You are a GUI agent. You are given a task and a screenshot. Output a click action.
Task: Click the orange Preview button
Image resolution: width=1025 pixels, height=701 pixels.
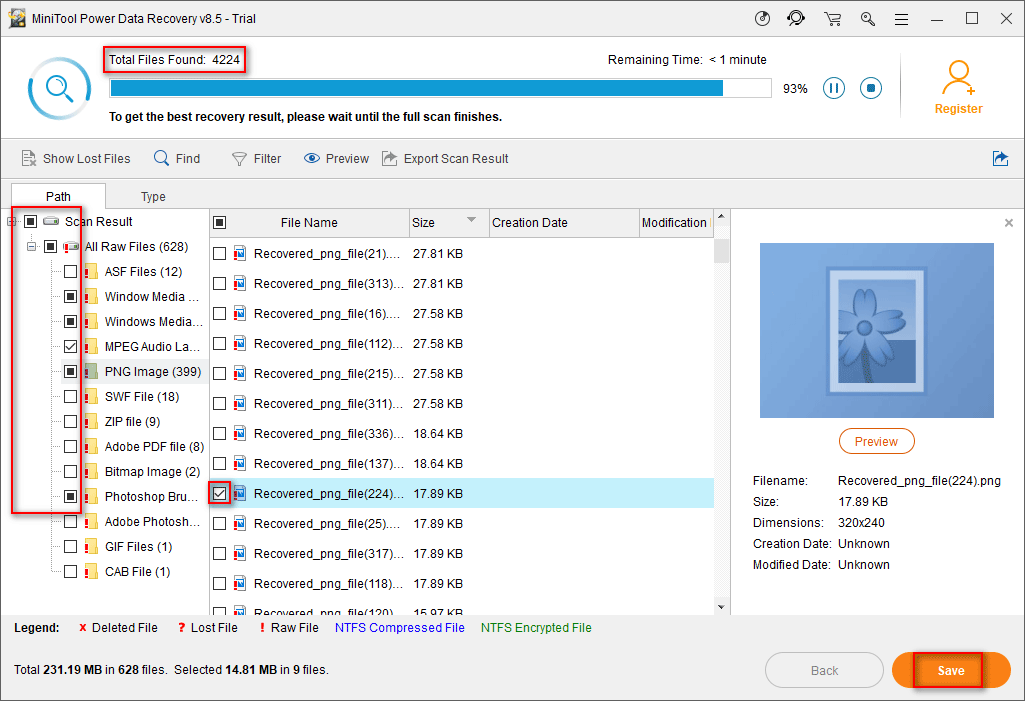pyautogui.click(x=876, y=441)
